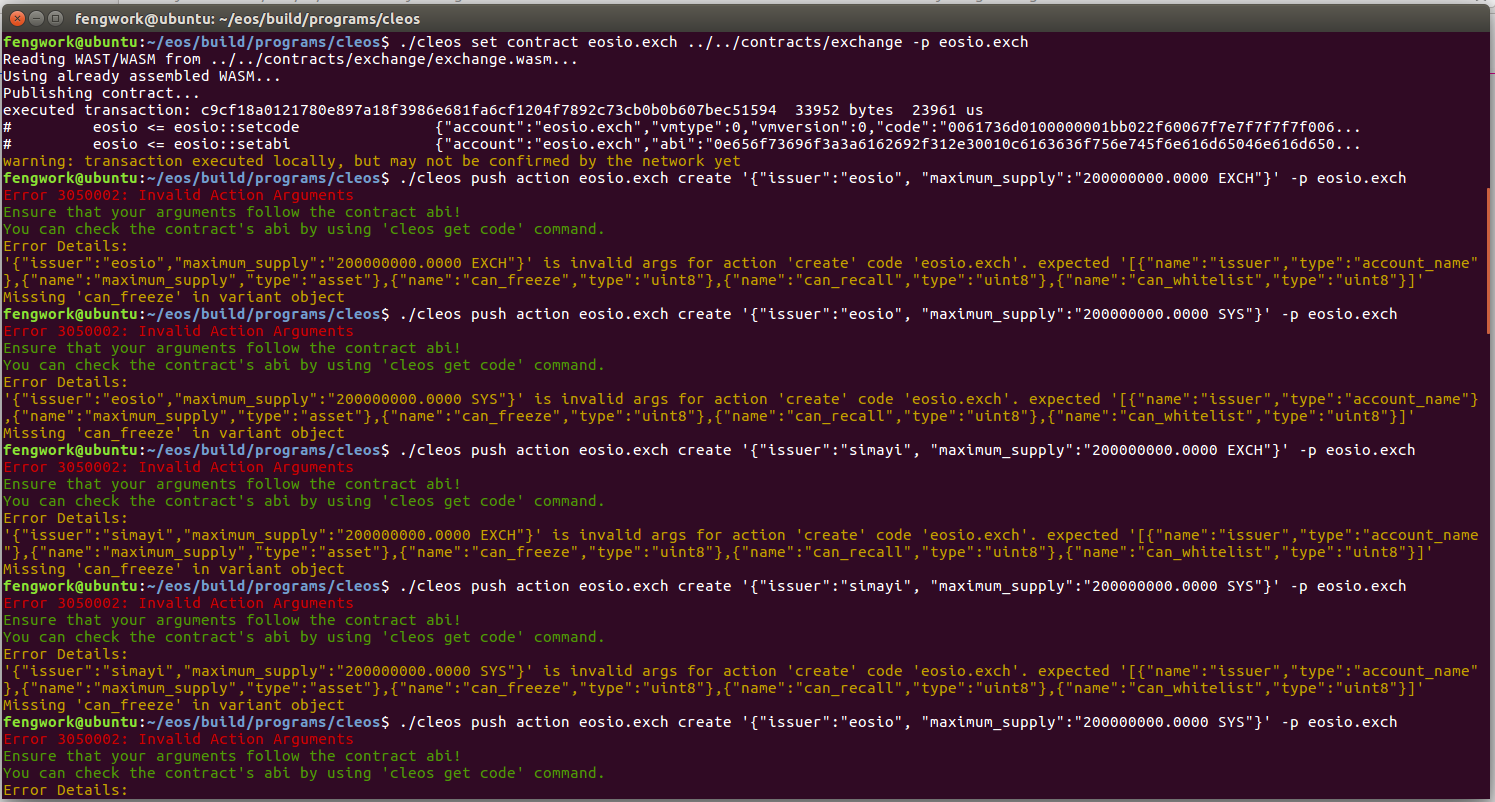The image size is (1495, 802).
Task: Click the 'Reading WAST/WASM from' output line
Action: point(290,59)
